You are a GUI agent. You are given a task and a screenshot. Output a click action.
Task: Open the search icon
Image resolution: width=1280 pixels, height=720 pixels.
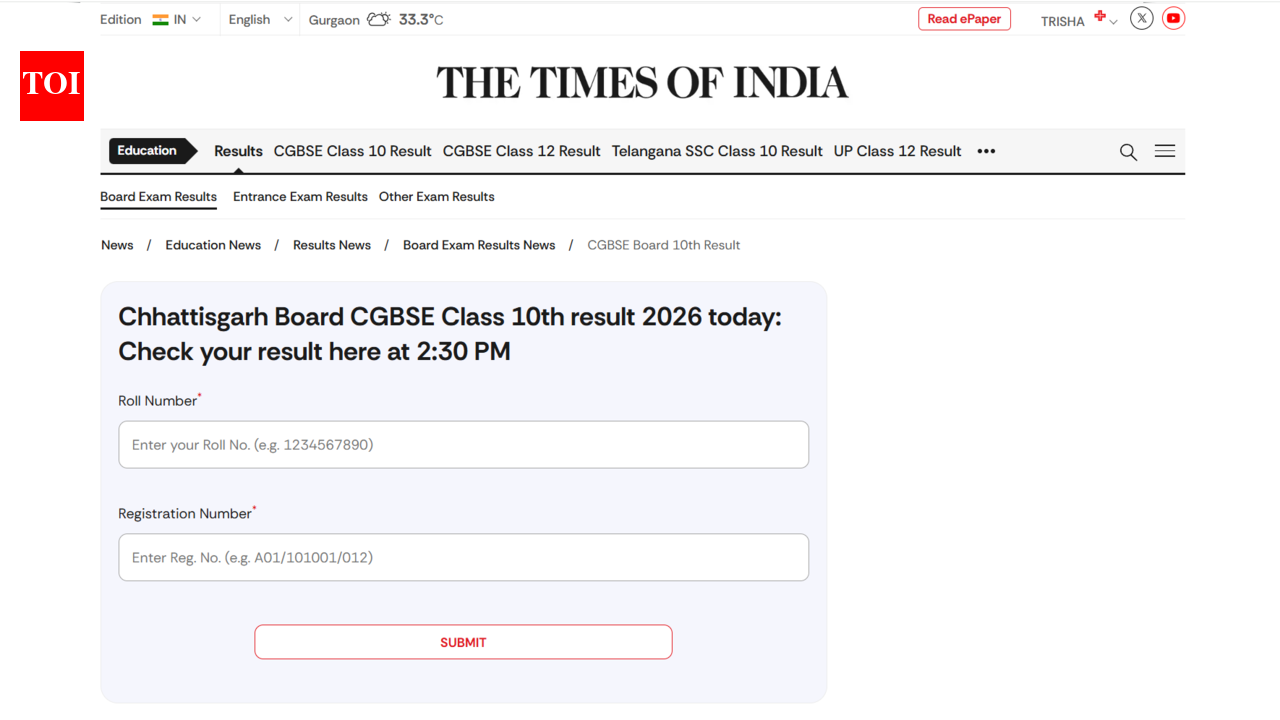[x=1128, y=152]
